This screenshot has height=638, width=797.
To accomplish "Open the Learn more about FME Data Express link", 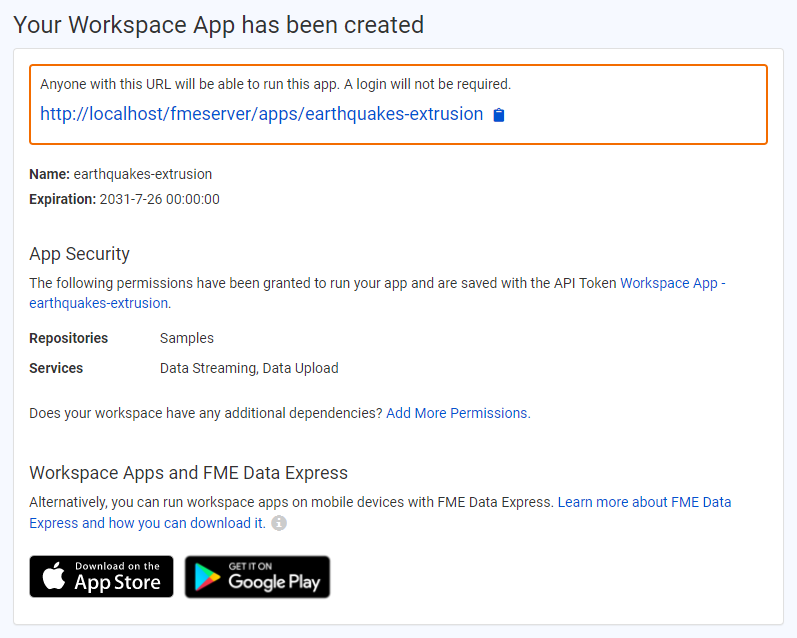I will pos(644,502).
